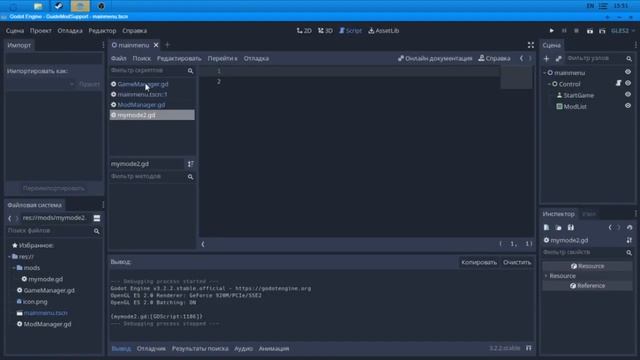
Task: Open the Аудио bottom tab
Action: pyautogui.click(x=243, y=349)
